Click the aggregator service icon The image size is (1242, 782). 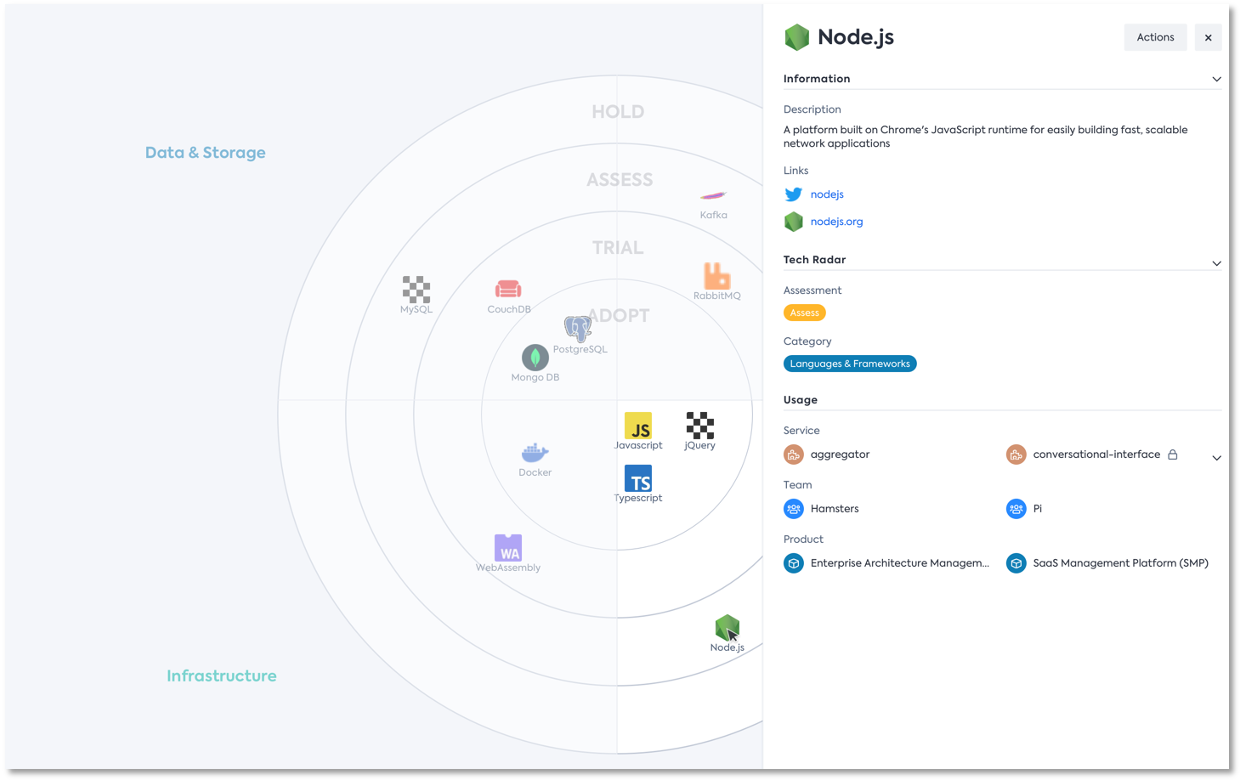[793, 455]
